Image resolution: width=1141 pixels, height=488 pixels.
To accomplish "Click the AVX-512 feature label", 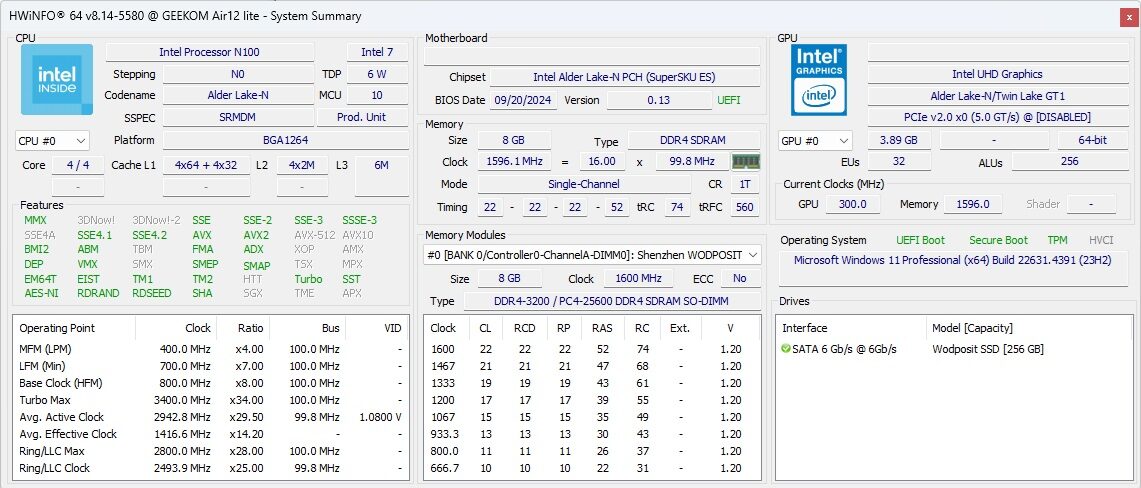I will tap(314, 235).
